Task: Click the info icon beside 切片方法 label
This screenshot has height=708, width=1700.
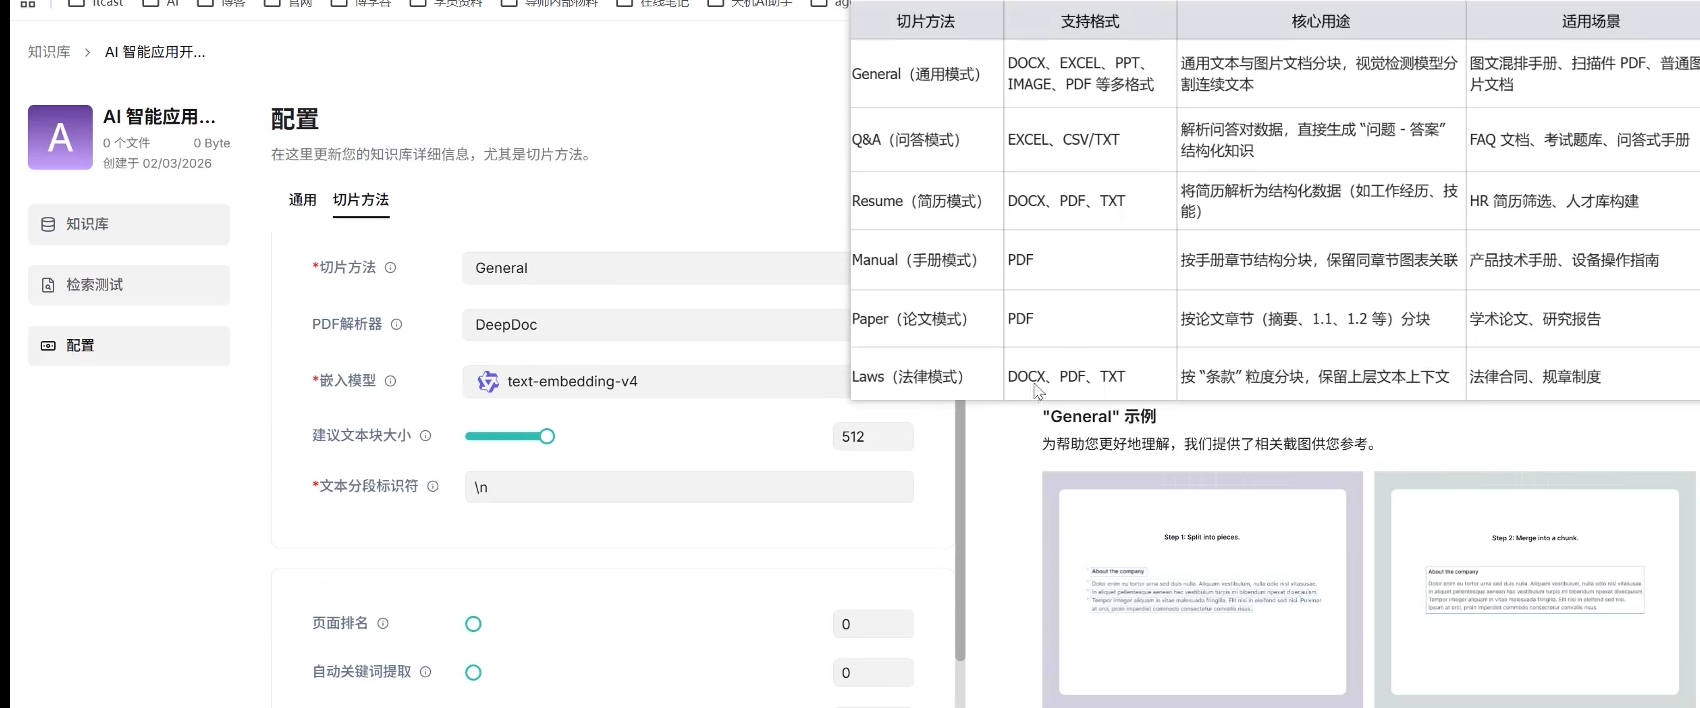Action: coord(390,268)
